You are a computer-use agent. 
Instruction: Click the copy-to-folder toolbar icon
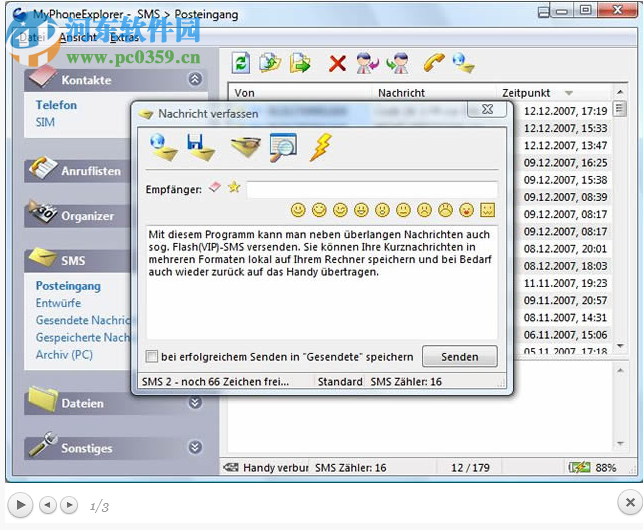click(x=270, y=63)
